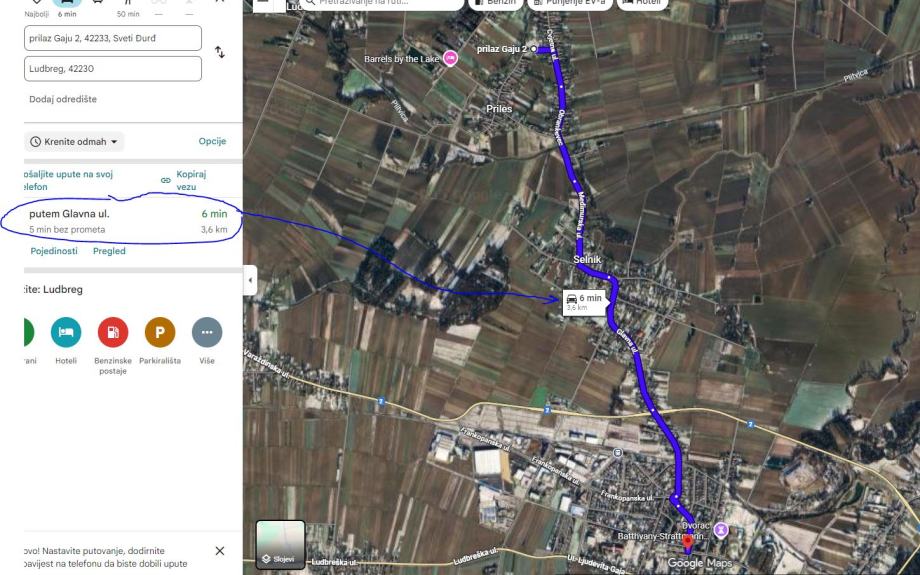Viewport: 920px width, 575px height.
Task: Show more categories with Više icon
Action: (207, 333)
